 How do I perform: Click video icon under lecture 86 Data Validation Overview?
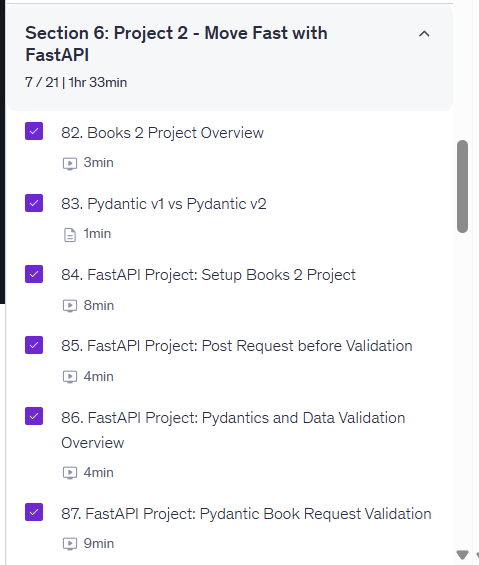click(70, 473)
